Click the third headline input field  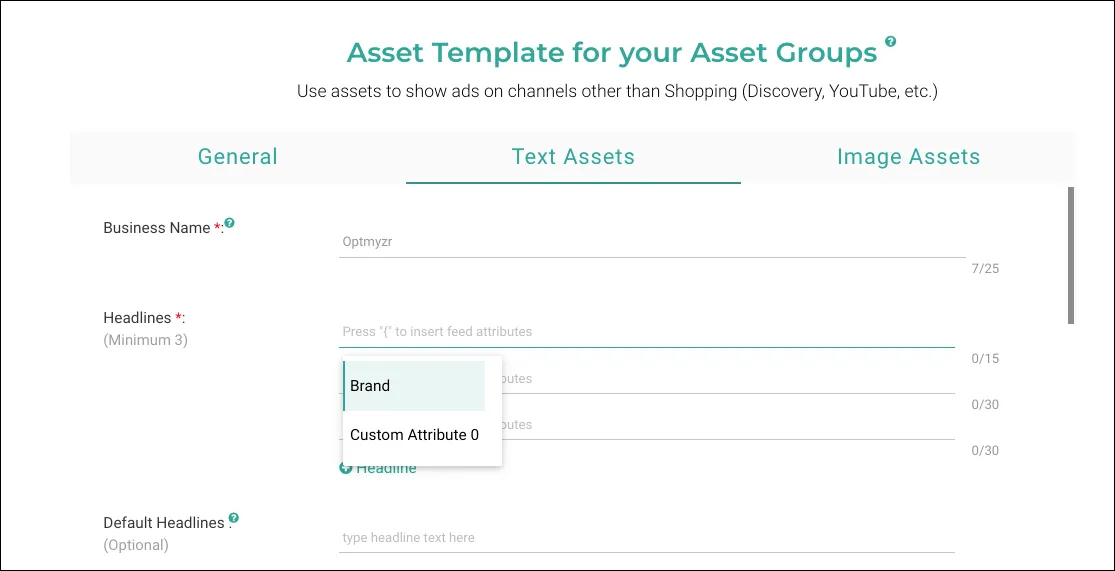point(728,425)
